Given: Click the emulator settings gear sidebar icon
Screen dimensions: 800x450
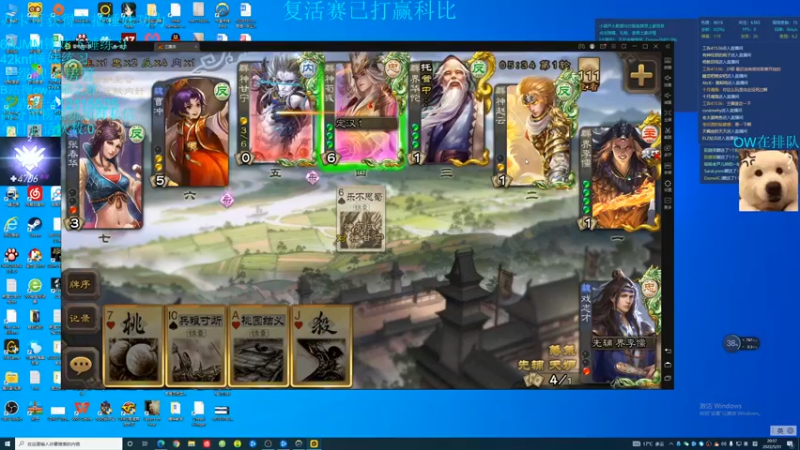Looking at the screenshot, I should (667, 184).
